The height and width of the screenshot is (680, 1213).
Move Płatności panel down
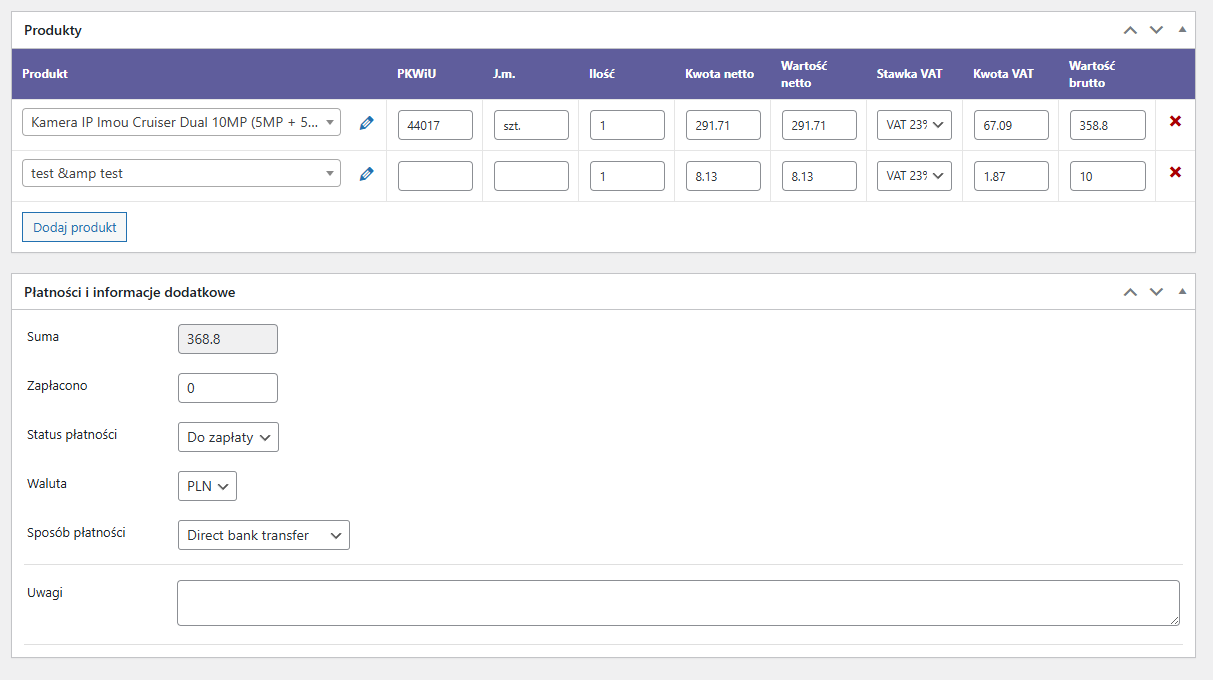pos(1156,292)
